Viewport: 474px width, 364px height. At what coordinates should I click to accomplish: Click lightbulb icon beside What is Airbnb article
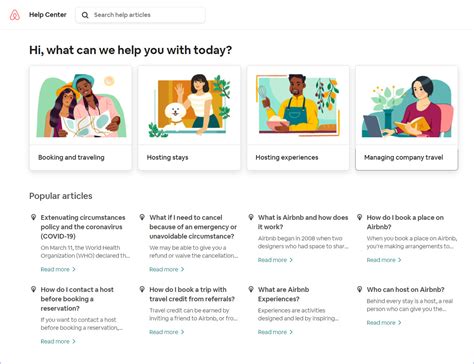[x=251, y=217]
